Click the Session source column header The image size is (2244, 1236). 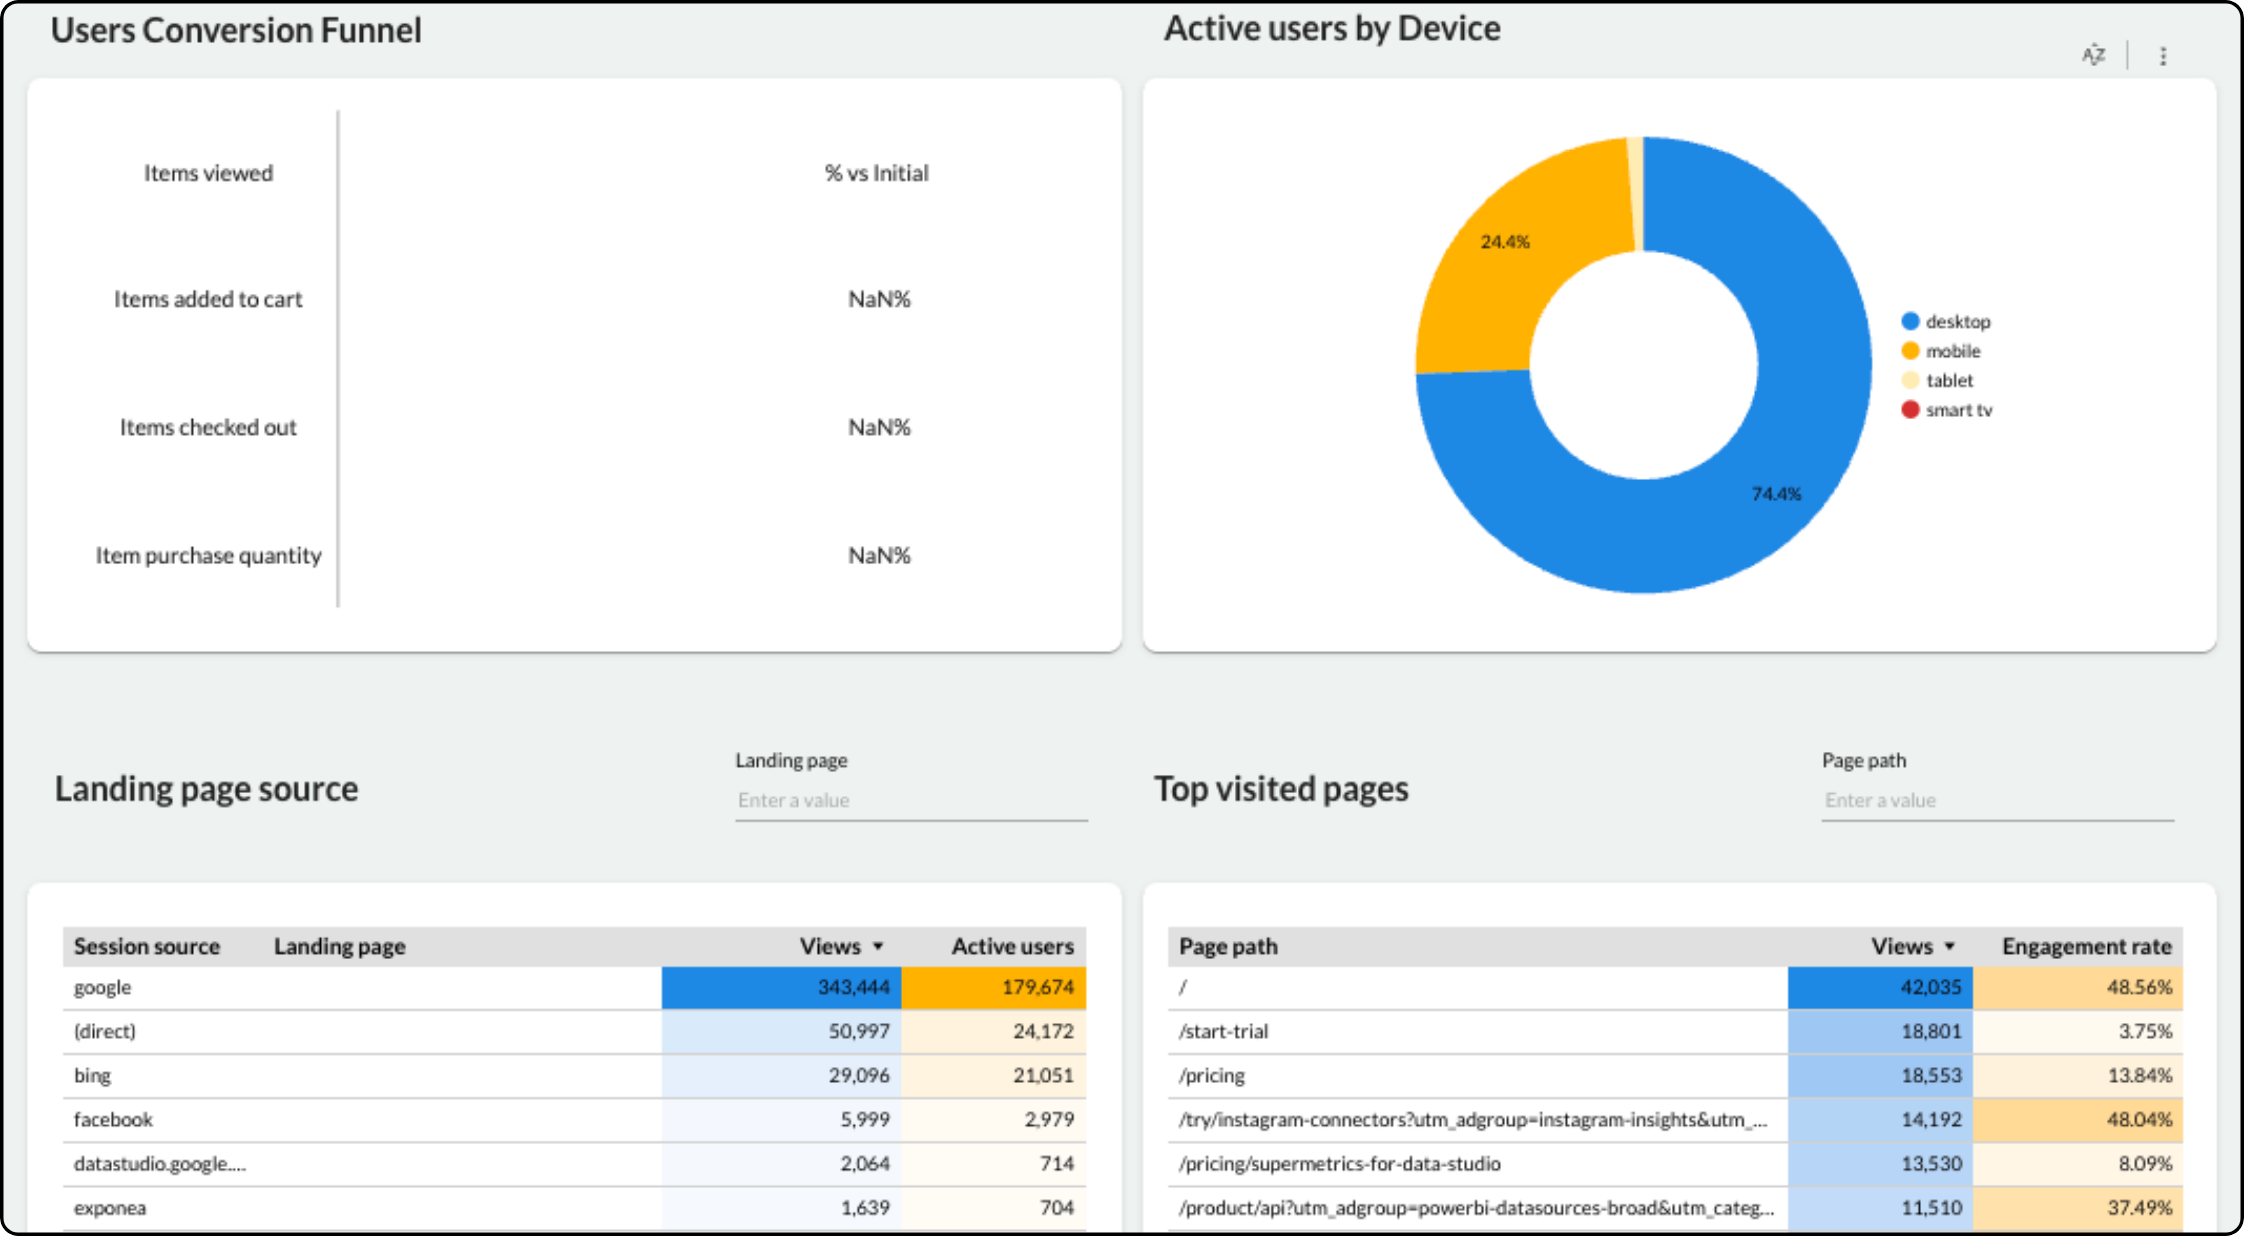point(147,946)
